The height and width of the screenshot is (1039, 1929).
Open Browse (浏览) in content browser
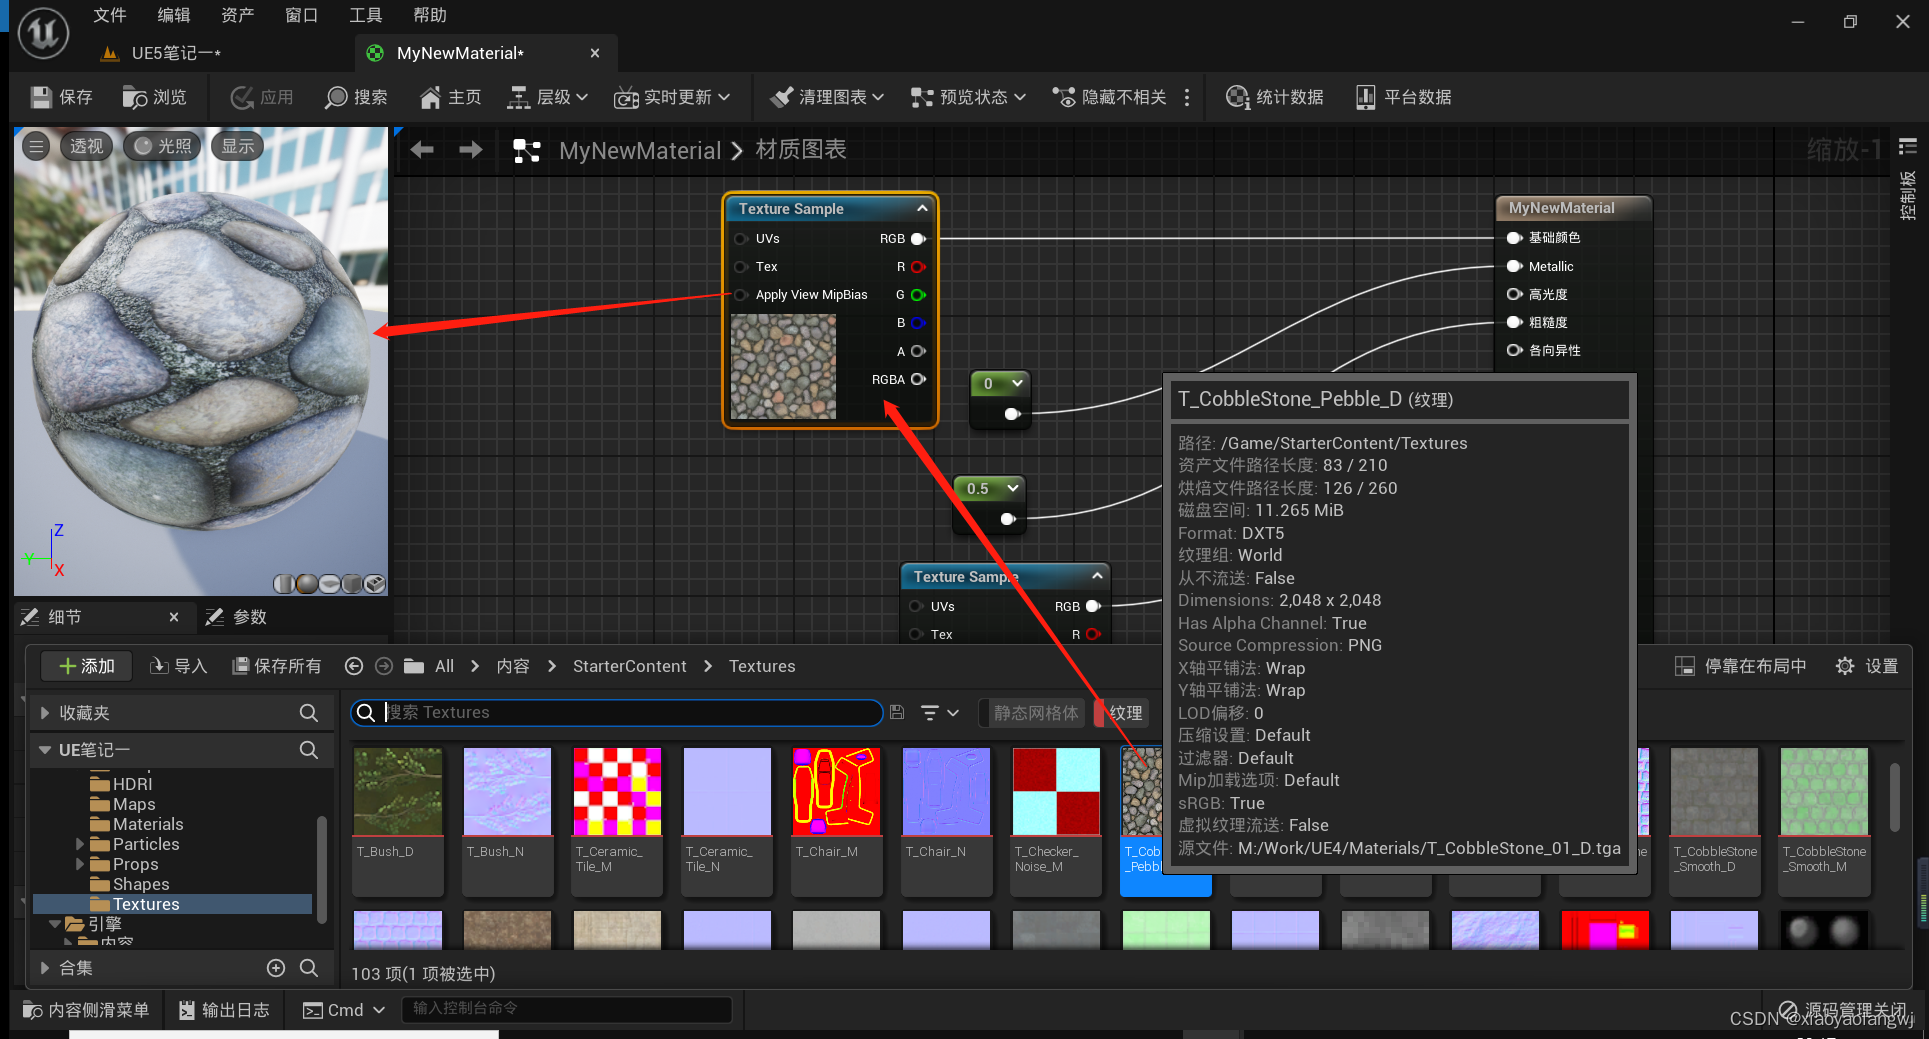tap(155, 97)
